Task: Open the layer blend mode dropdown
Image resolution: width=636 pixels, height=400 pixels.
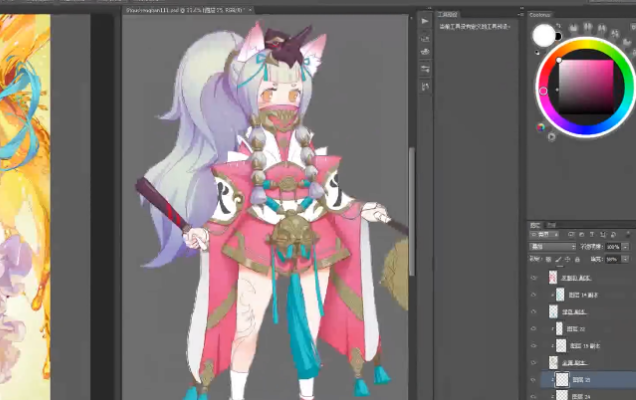Action: click(x=552, y=247)
